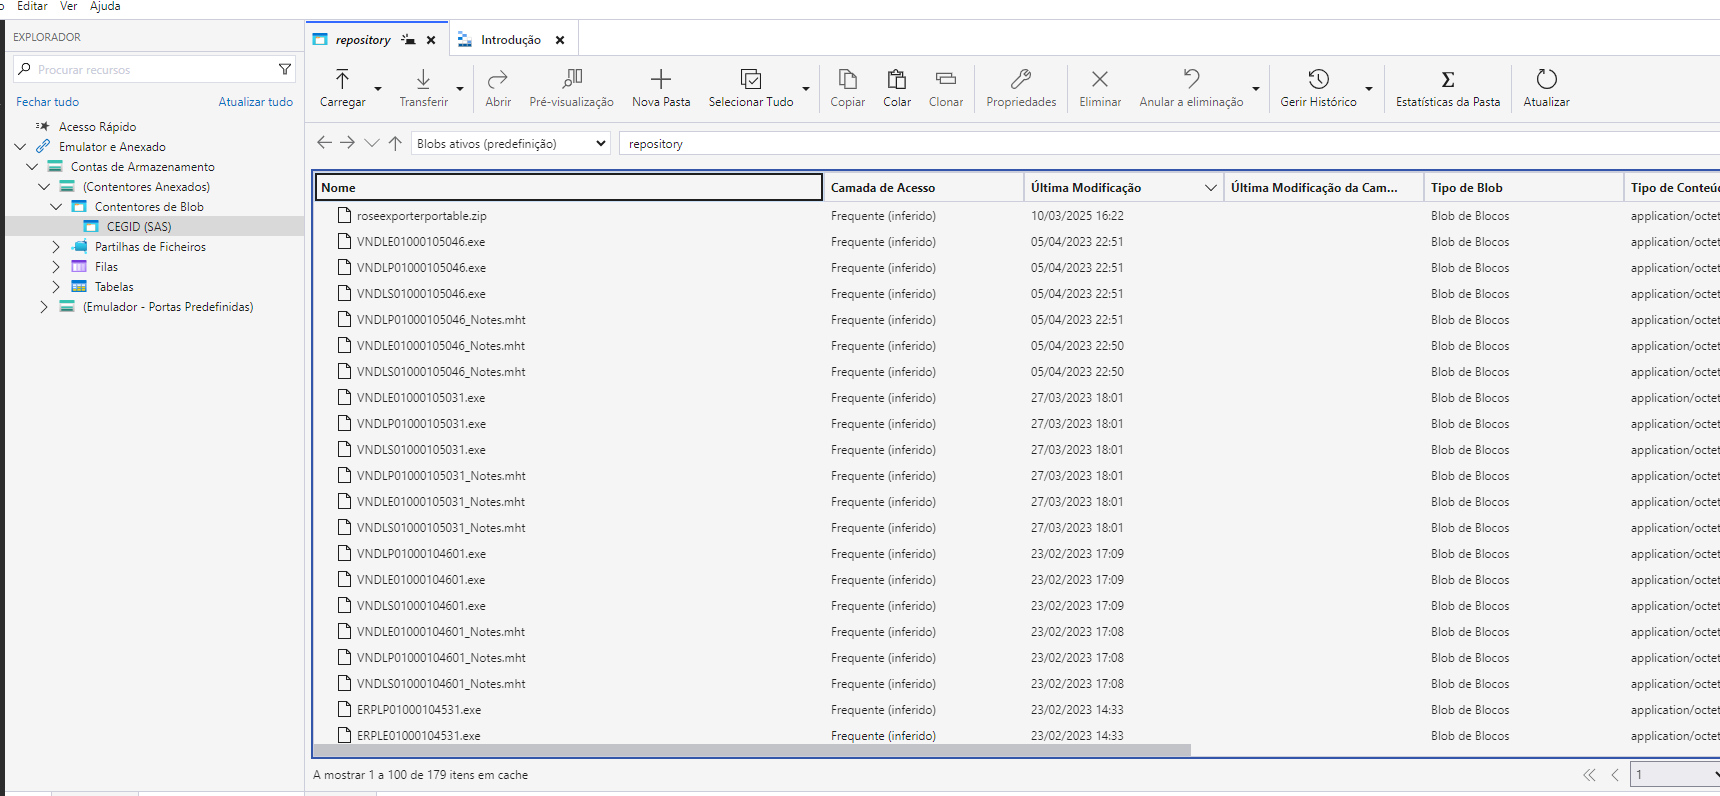
Task: Refresh the list with Atualizar
Action: click(1546, 88)
